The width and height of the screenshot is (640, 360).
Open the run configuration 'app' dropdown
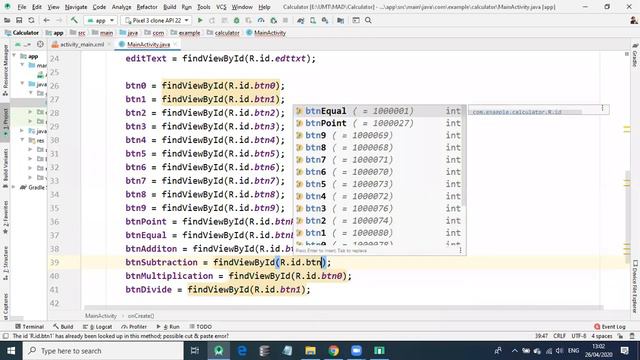pyautogui.click(x=100, y=20)
